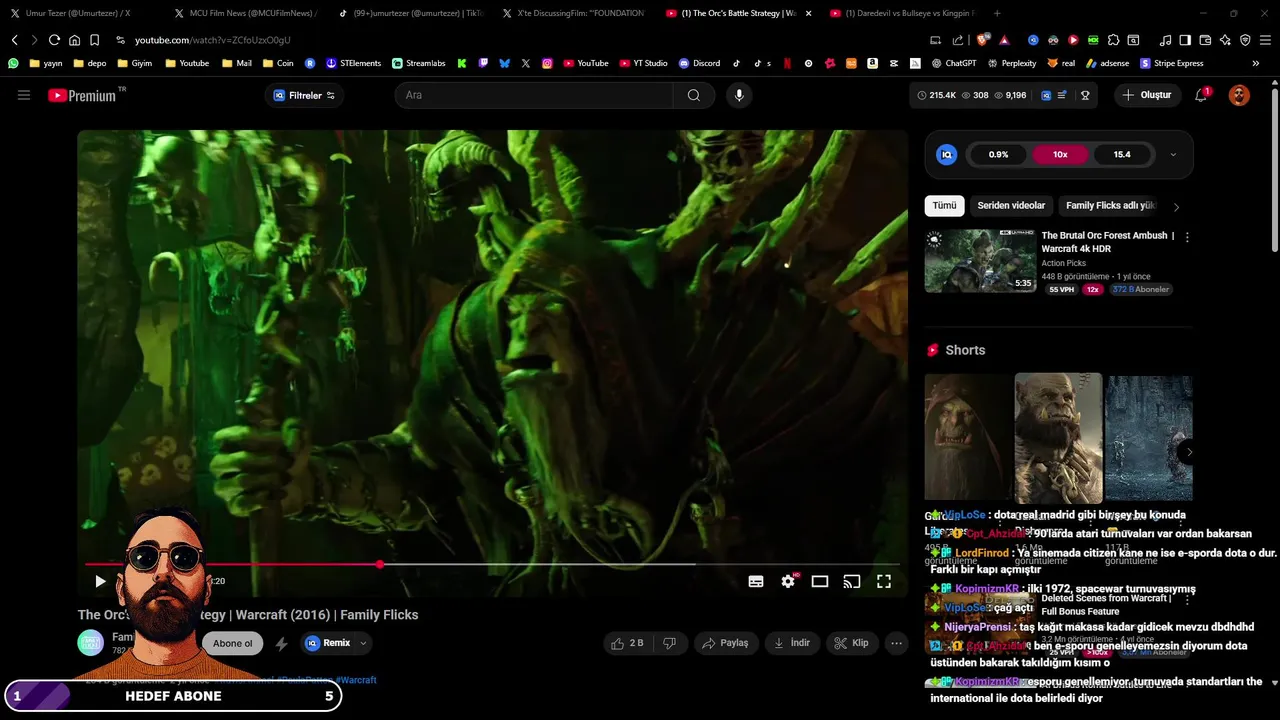Expand the Coin bookmarks folder

click(x=278, y=63)
